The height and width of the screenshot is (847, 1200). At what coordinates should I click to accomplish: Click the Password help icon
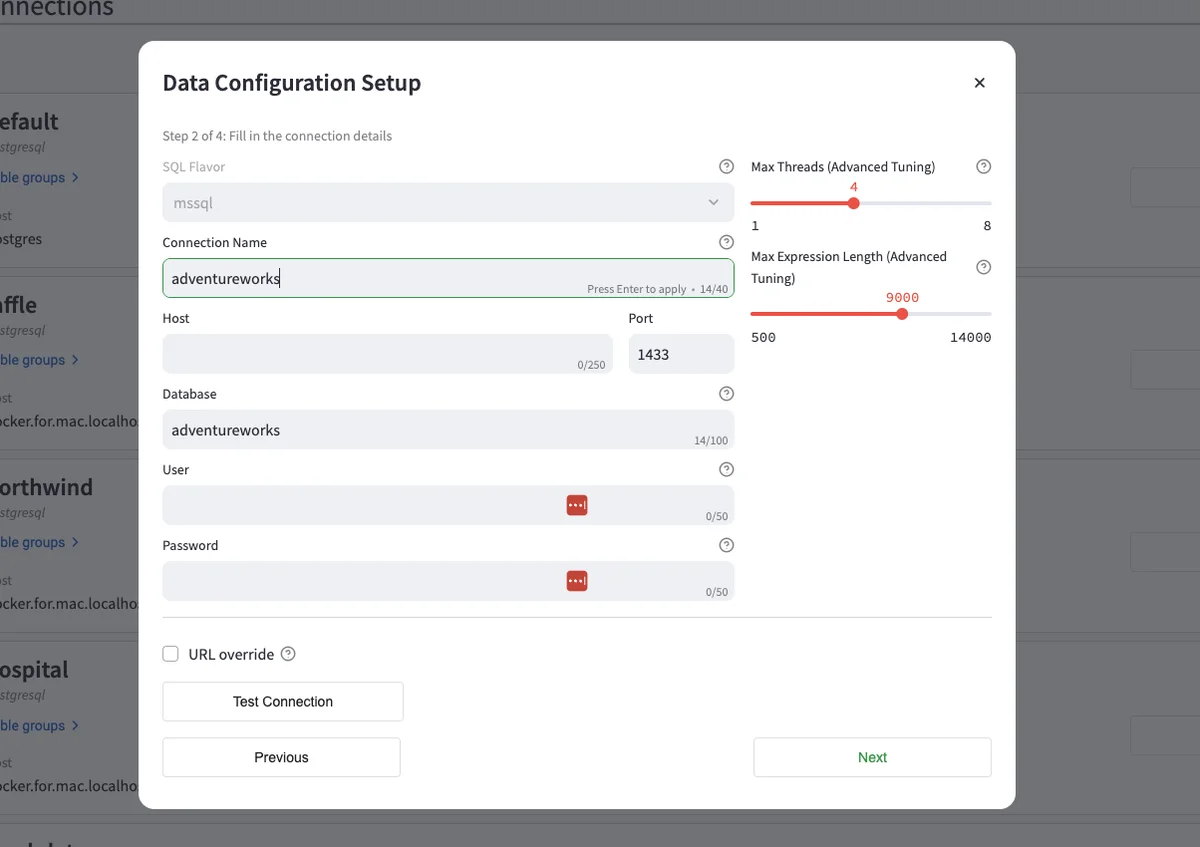coord(726,546)
